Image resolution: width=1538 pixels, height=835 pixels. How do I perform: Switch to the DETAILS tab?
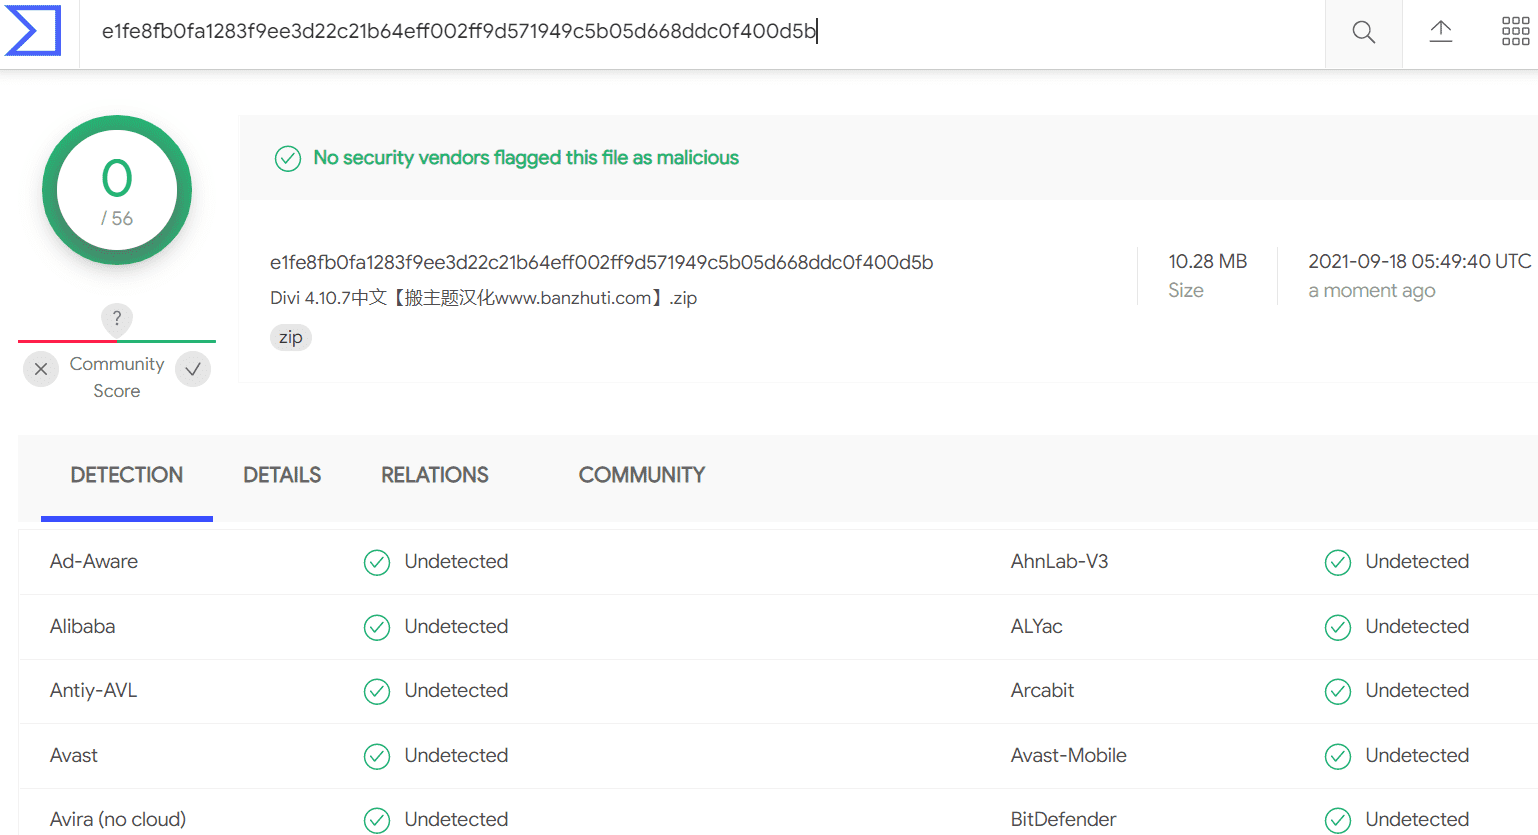coord(282,475)
